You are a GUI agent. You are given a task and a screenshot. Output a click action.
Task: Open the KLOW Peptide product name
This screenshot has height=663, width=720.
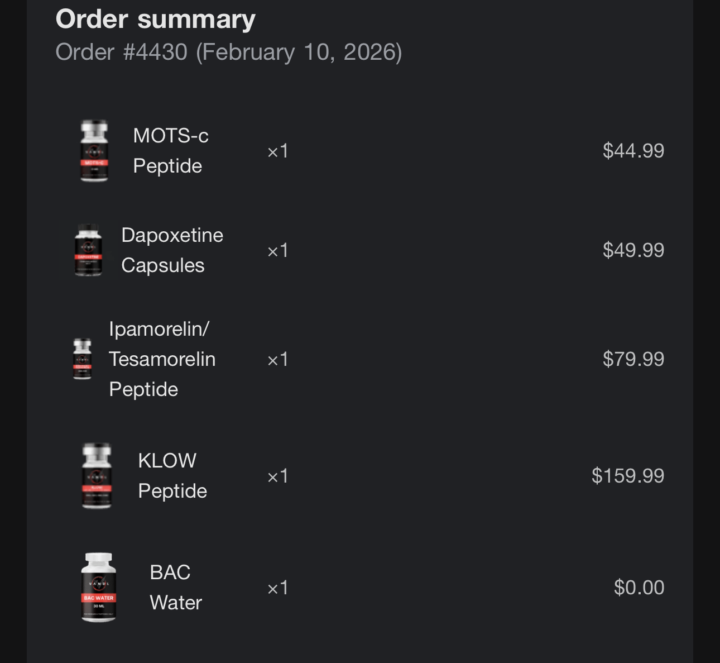[172, 476]
